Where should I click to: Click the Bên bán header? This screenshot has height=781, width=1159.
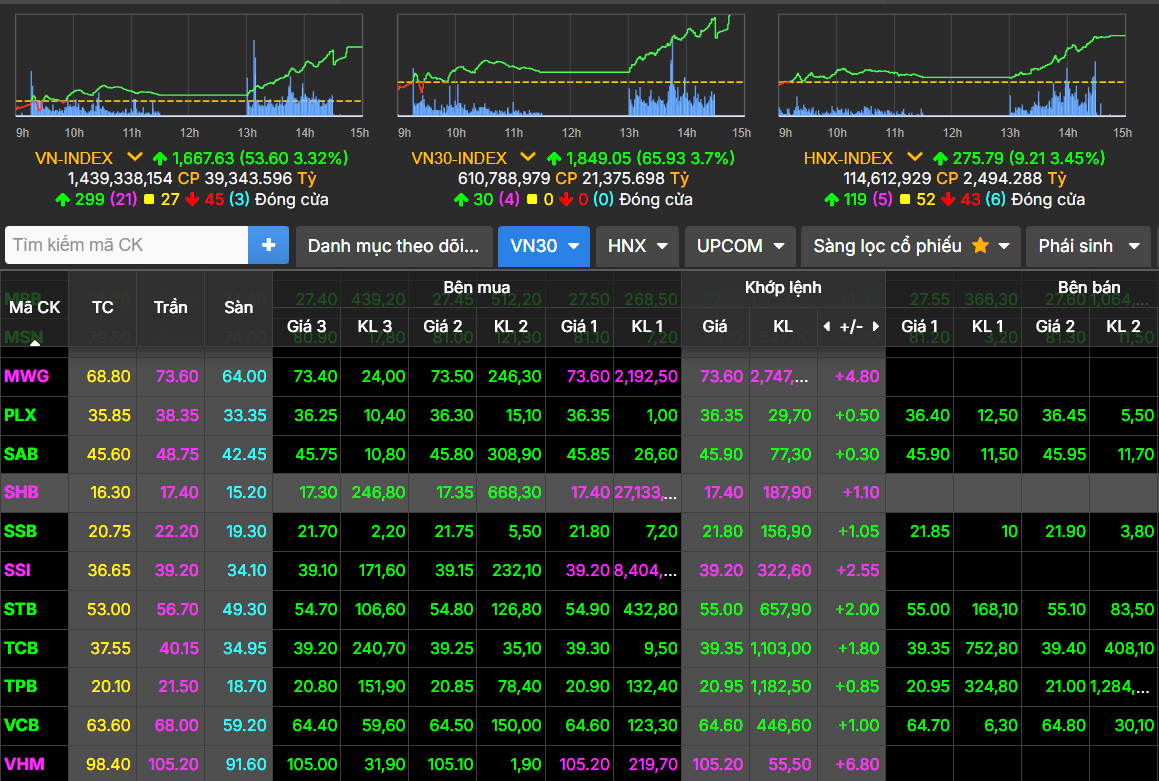point(1089,287)
